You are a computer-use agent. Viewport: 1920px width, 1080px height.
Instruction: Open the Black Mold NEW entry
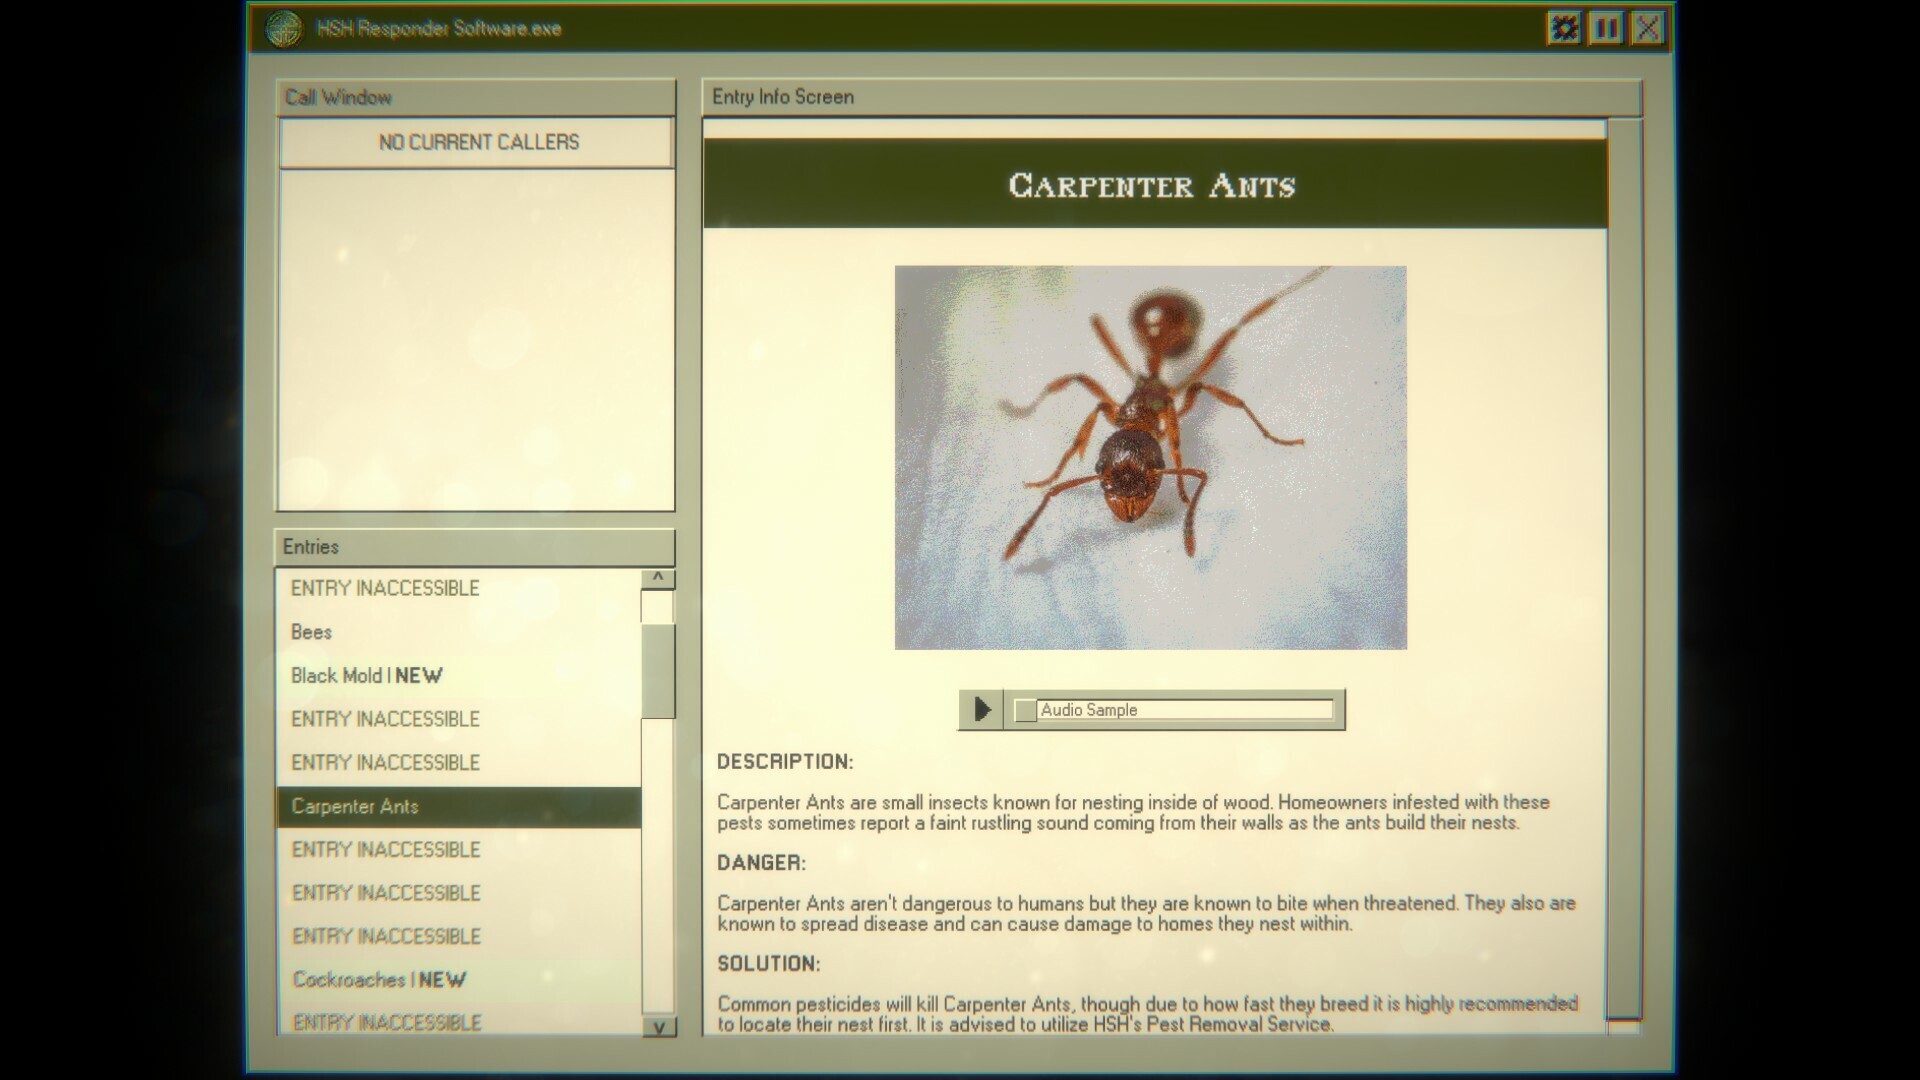[x=365, y=675]
